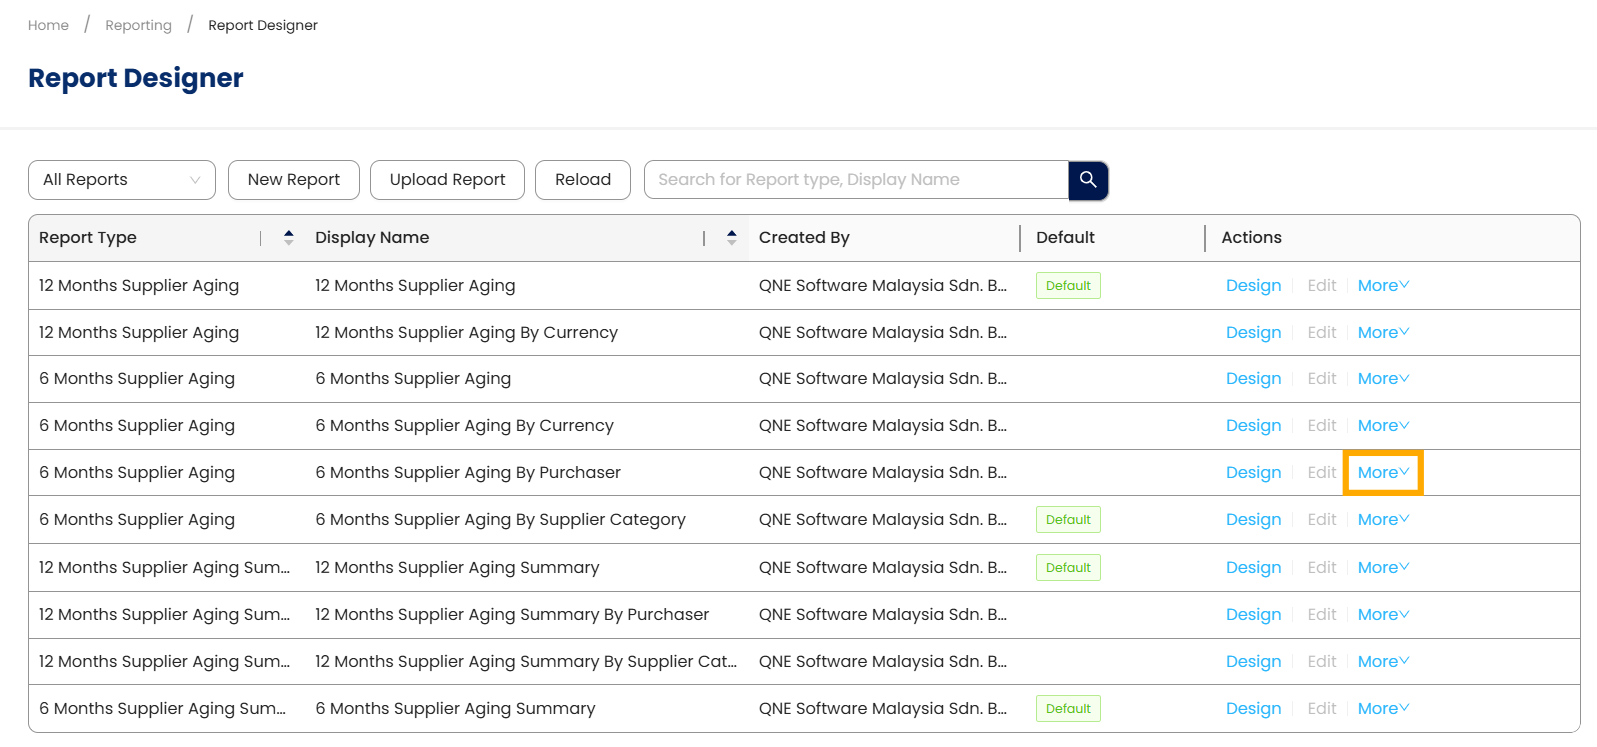
Task: Design 6 Months Supplier Aging Summary report
Action: (x=1253, y=708)
